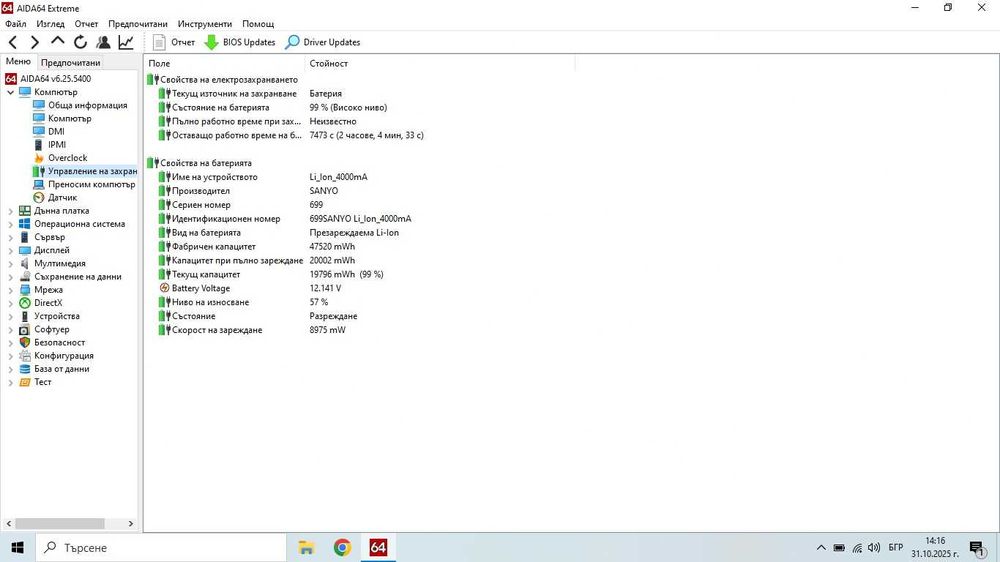Open the graph chart toolbar icon
This screenshot has width=1000, height=562.
coord(126,42)
